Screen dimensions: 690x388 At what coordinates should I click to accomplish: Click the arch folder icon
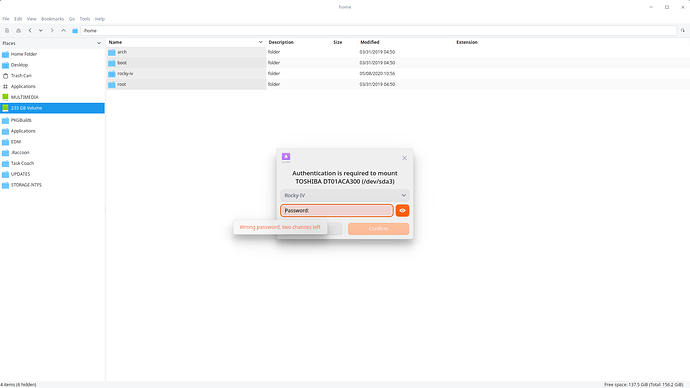coord(112,52)
